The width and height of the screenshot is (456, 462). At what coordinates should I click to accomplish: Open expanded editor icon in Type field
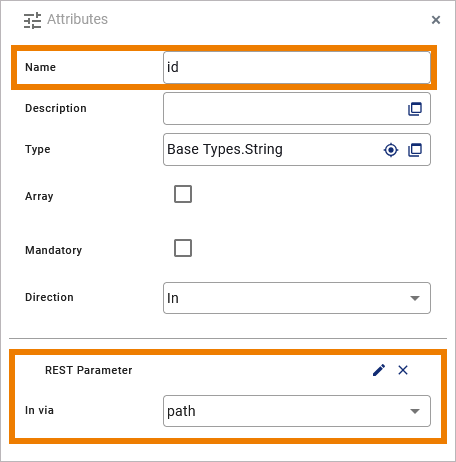[415, 150]
